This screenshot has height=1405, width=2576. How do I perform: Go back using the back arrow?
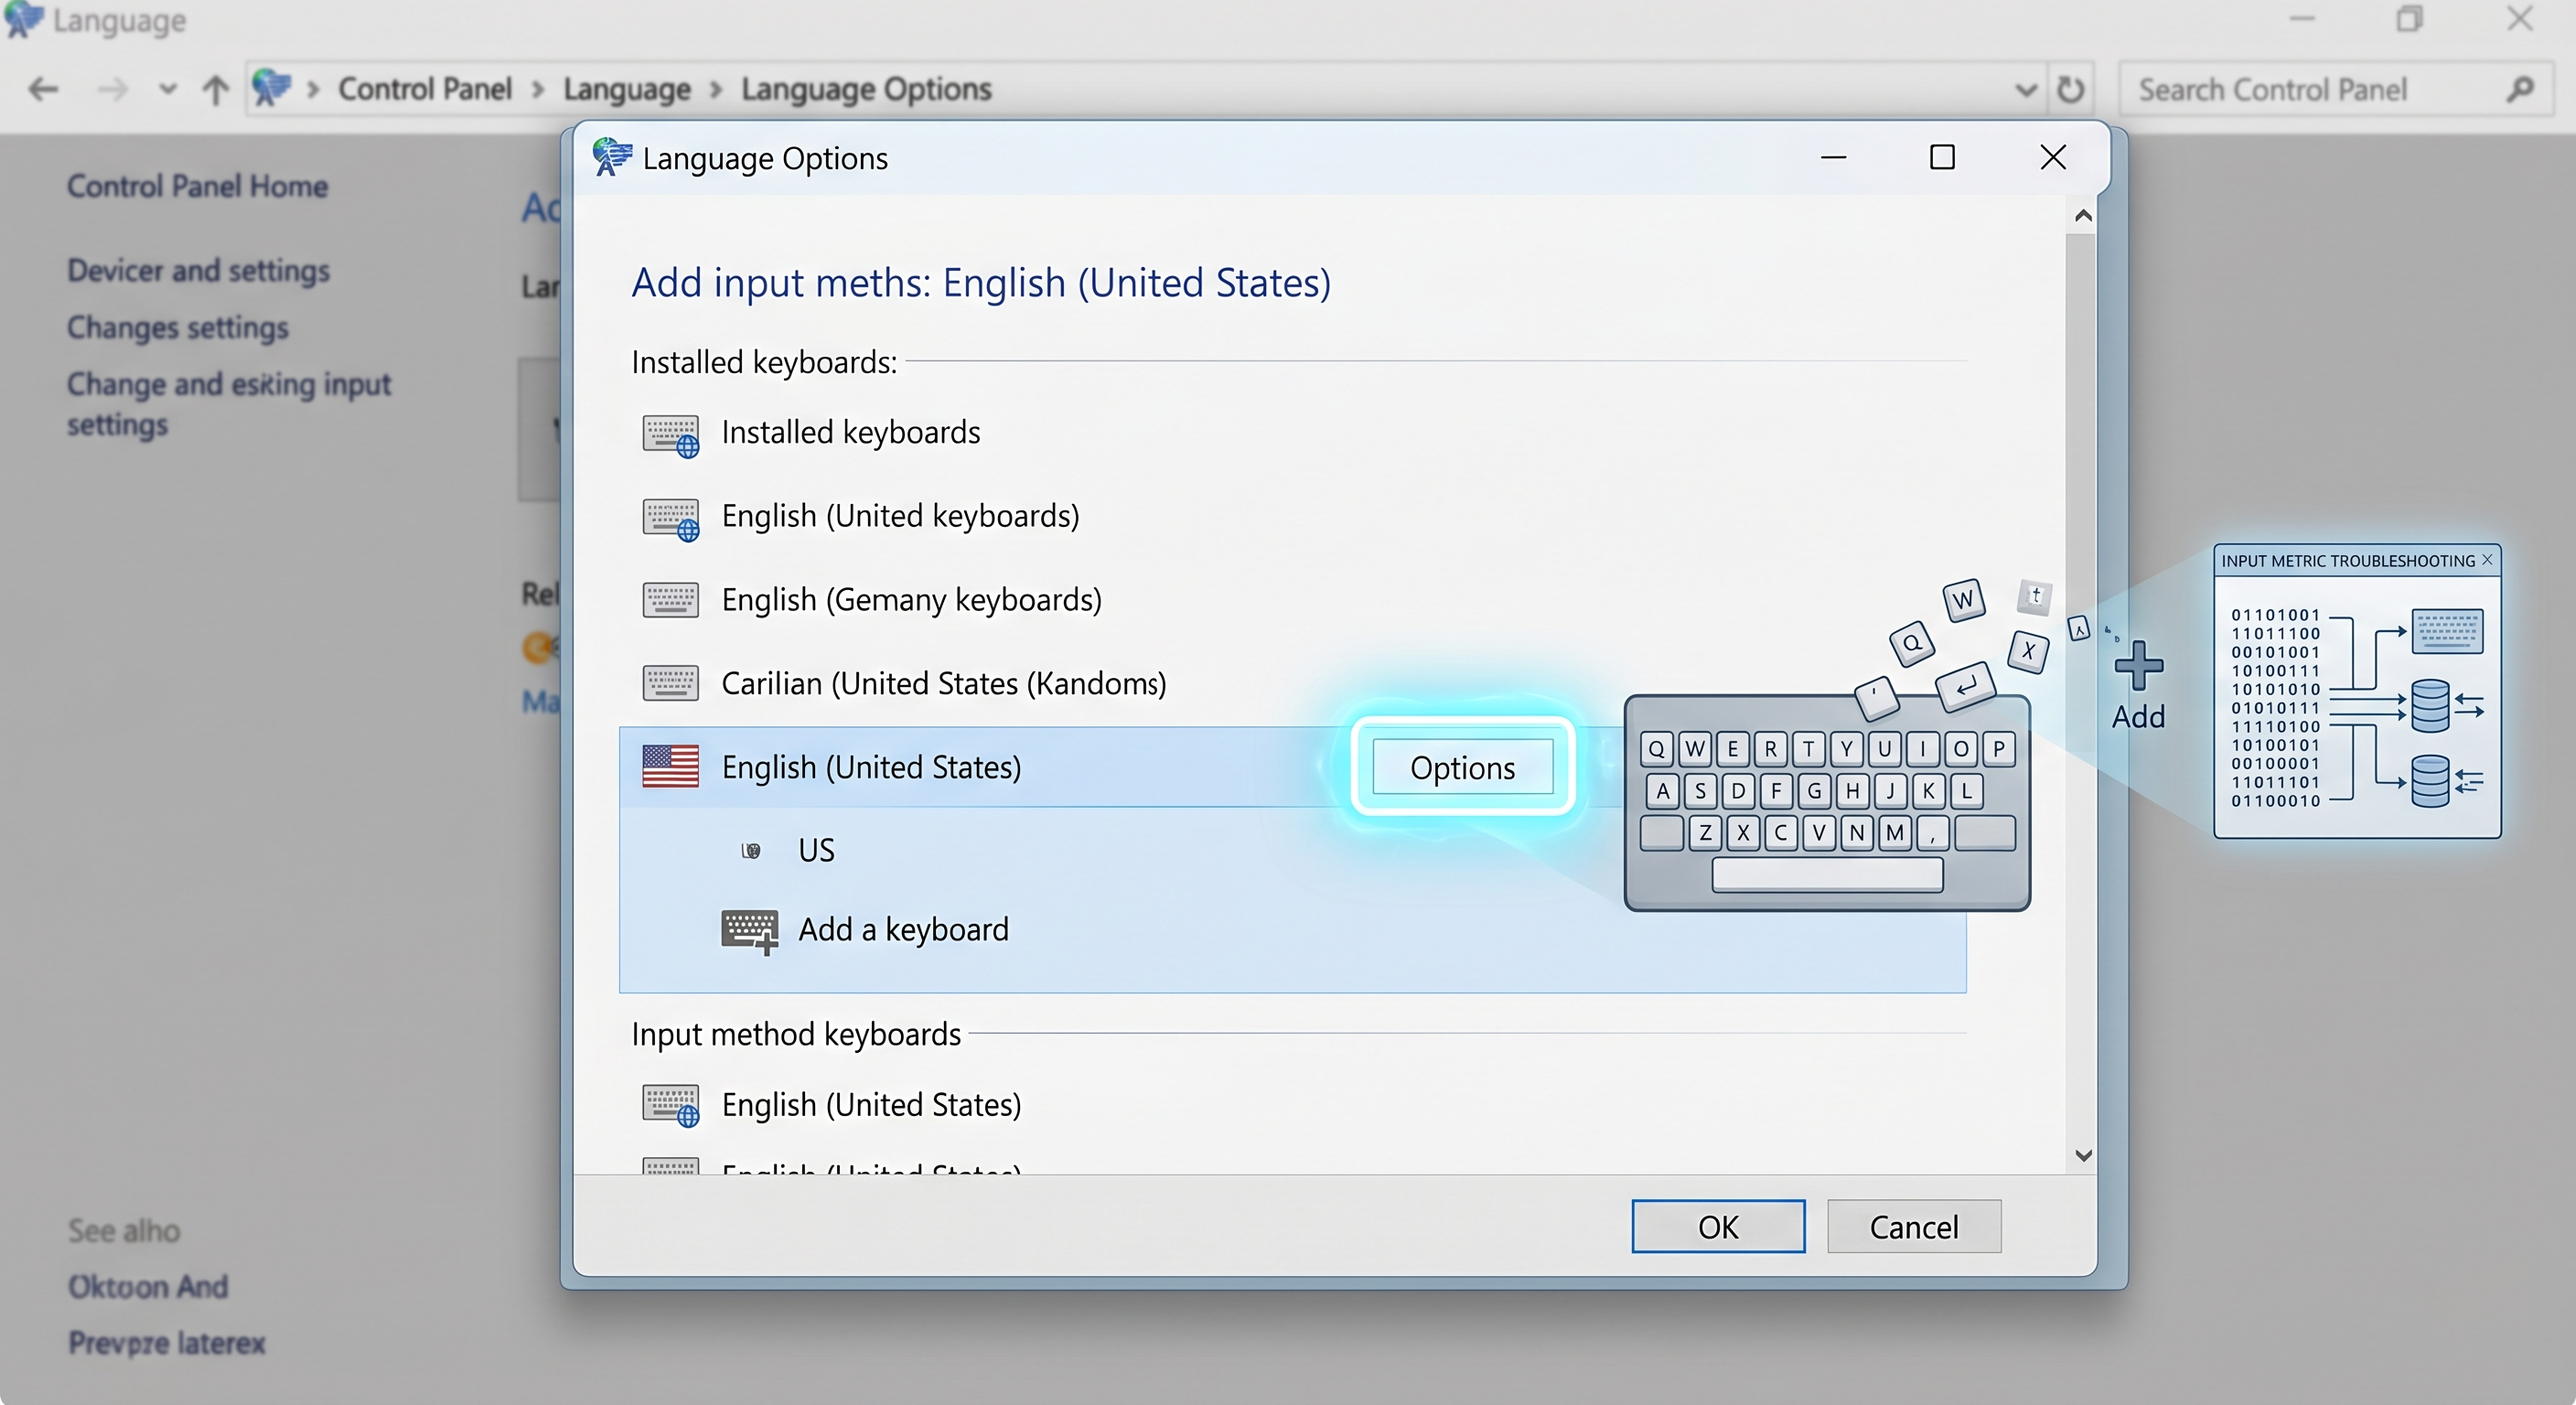43,89
